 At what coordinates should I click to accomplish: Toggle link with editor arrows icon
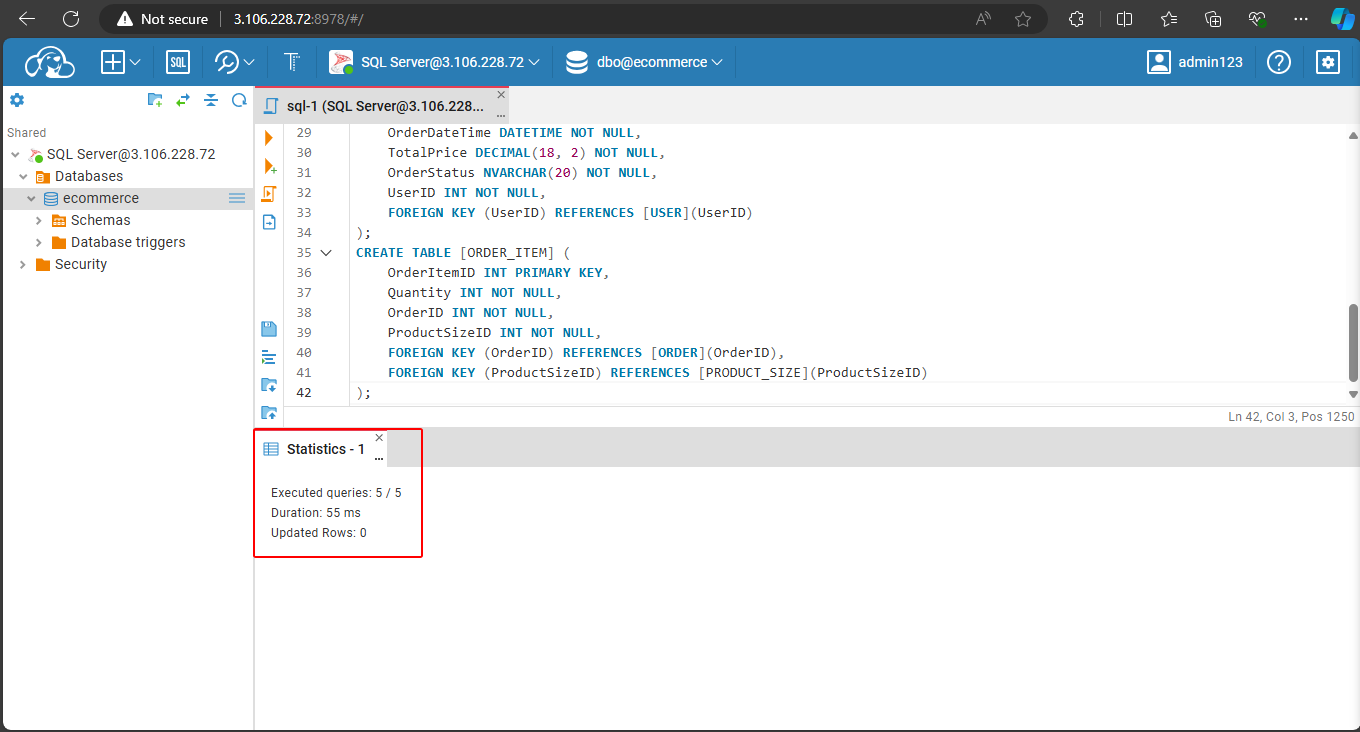coord(183,100)
